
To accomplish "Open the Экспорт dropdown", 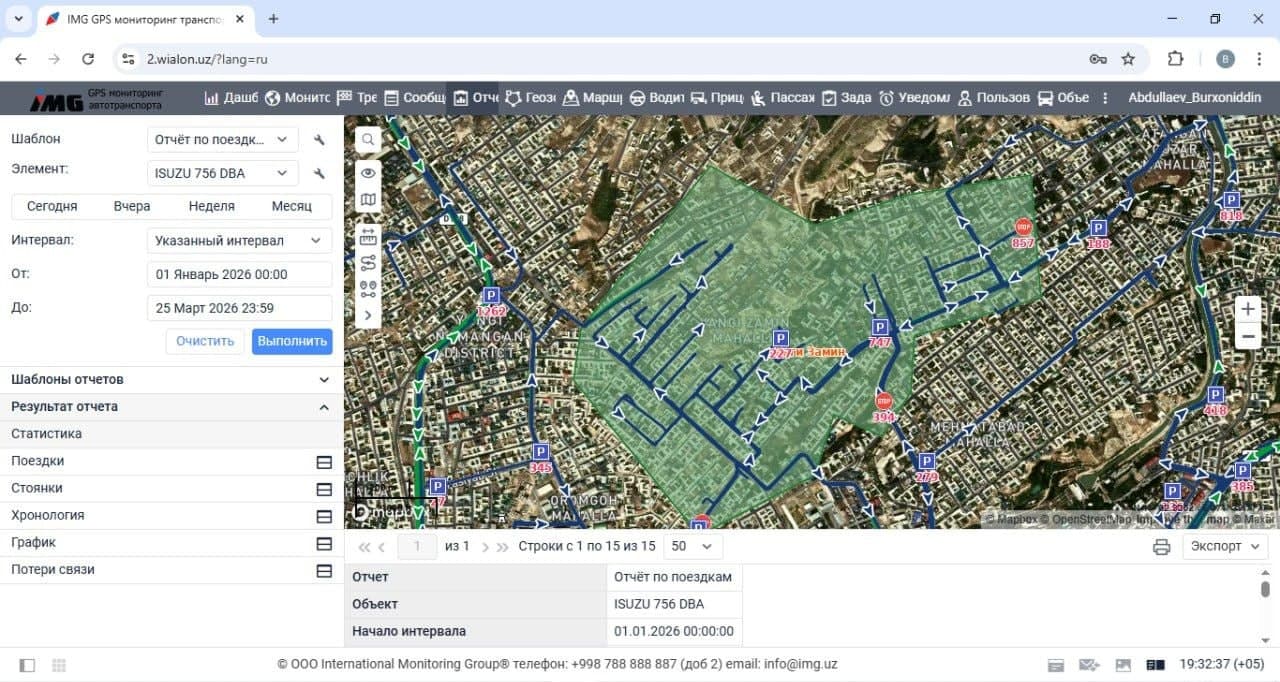I will coord(1224,547).
